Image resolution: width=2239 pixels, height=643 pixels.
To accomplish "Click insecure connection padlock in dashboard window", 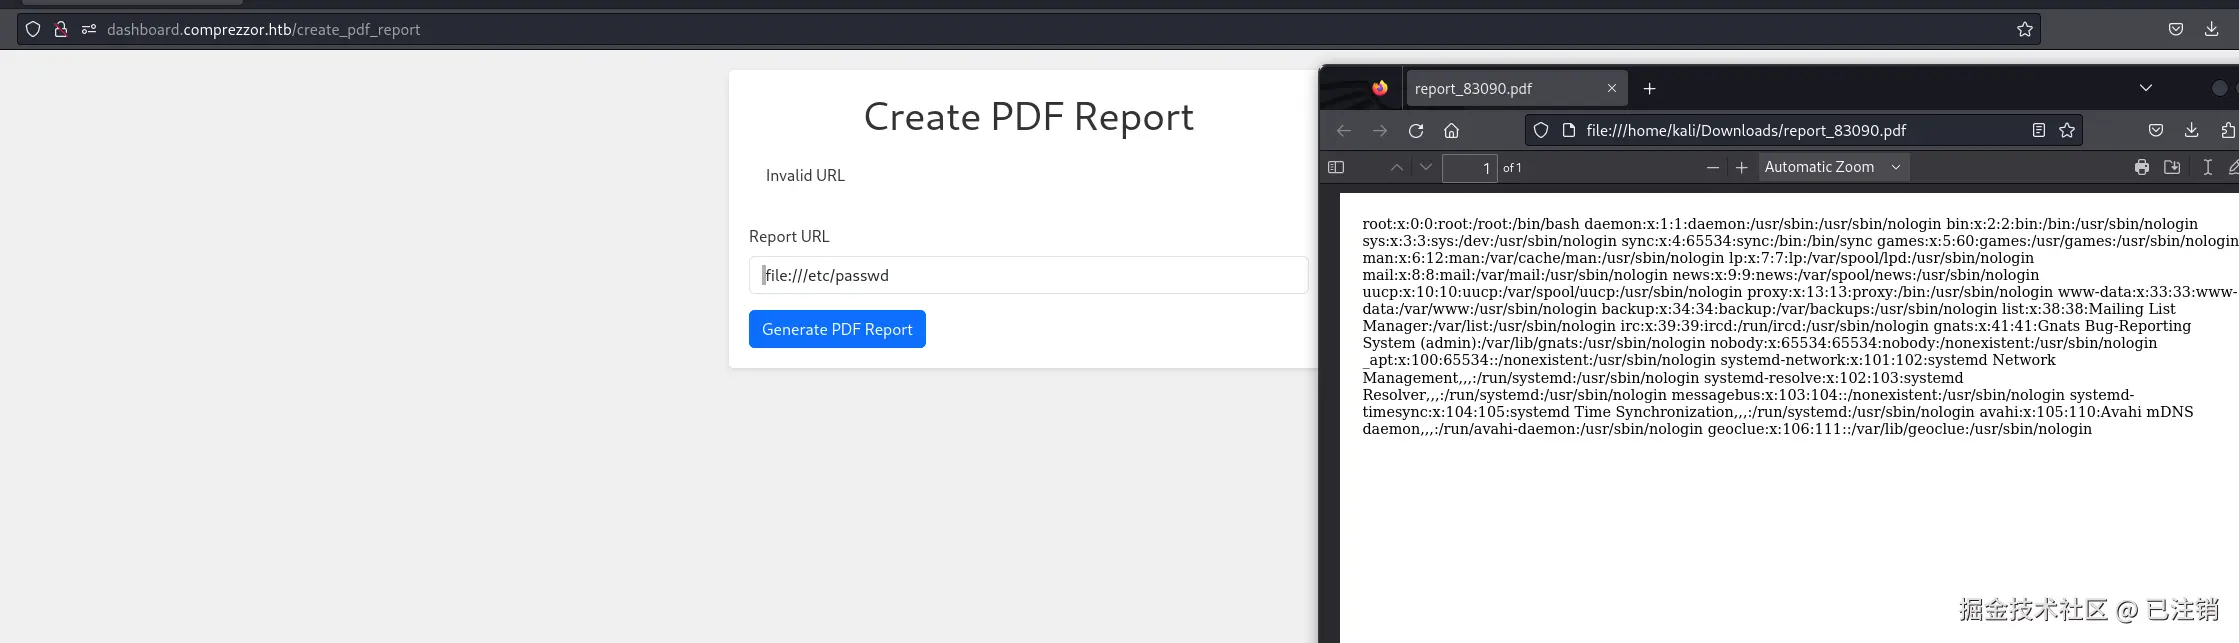I will pyautogui.click(x=61, y=29).
